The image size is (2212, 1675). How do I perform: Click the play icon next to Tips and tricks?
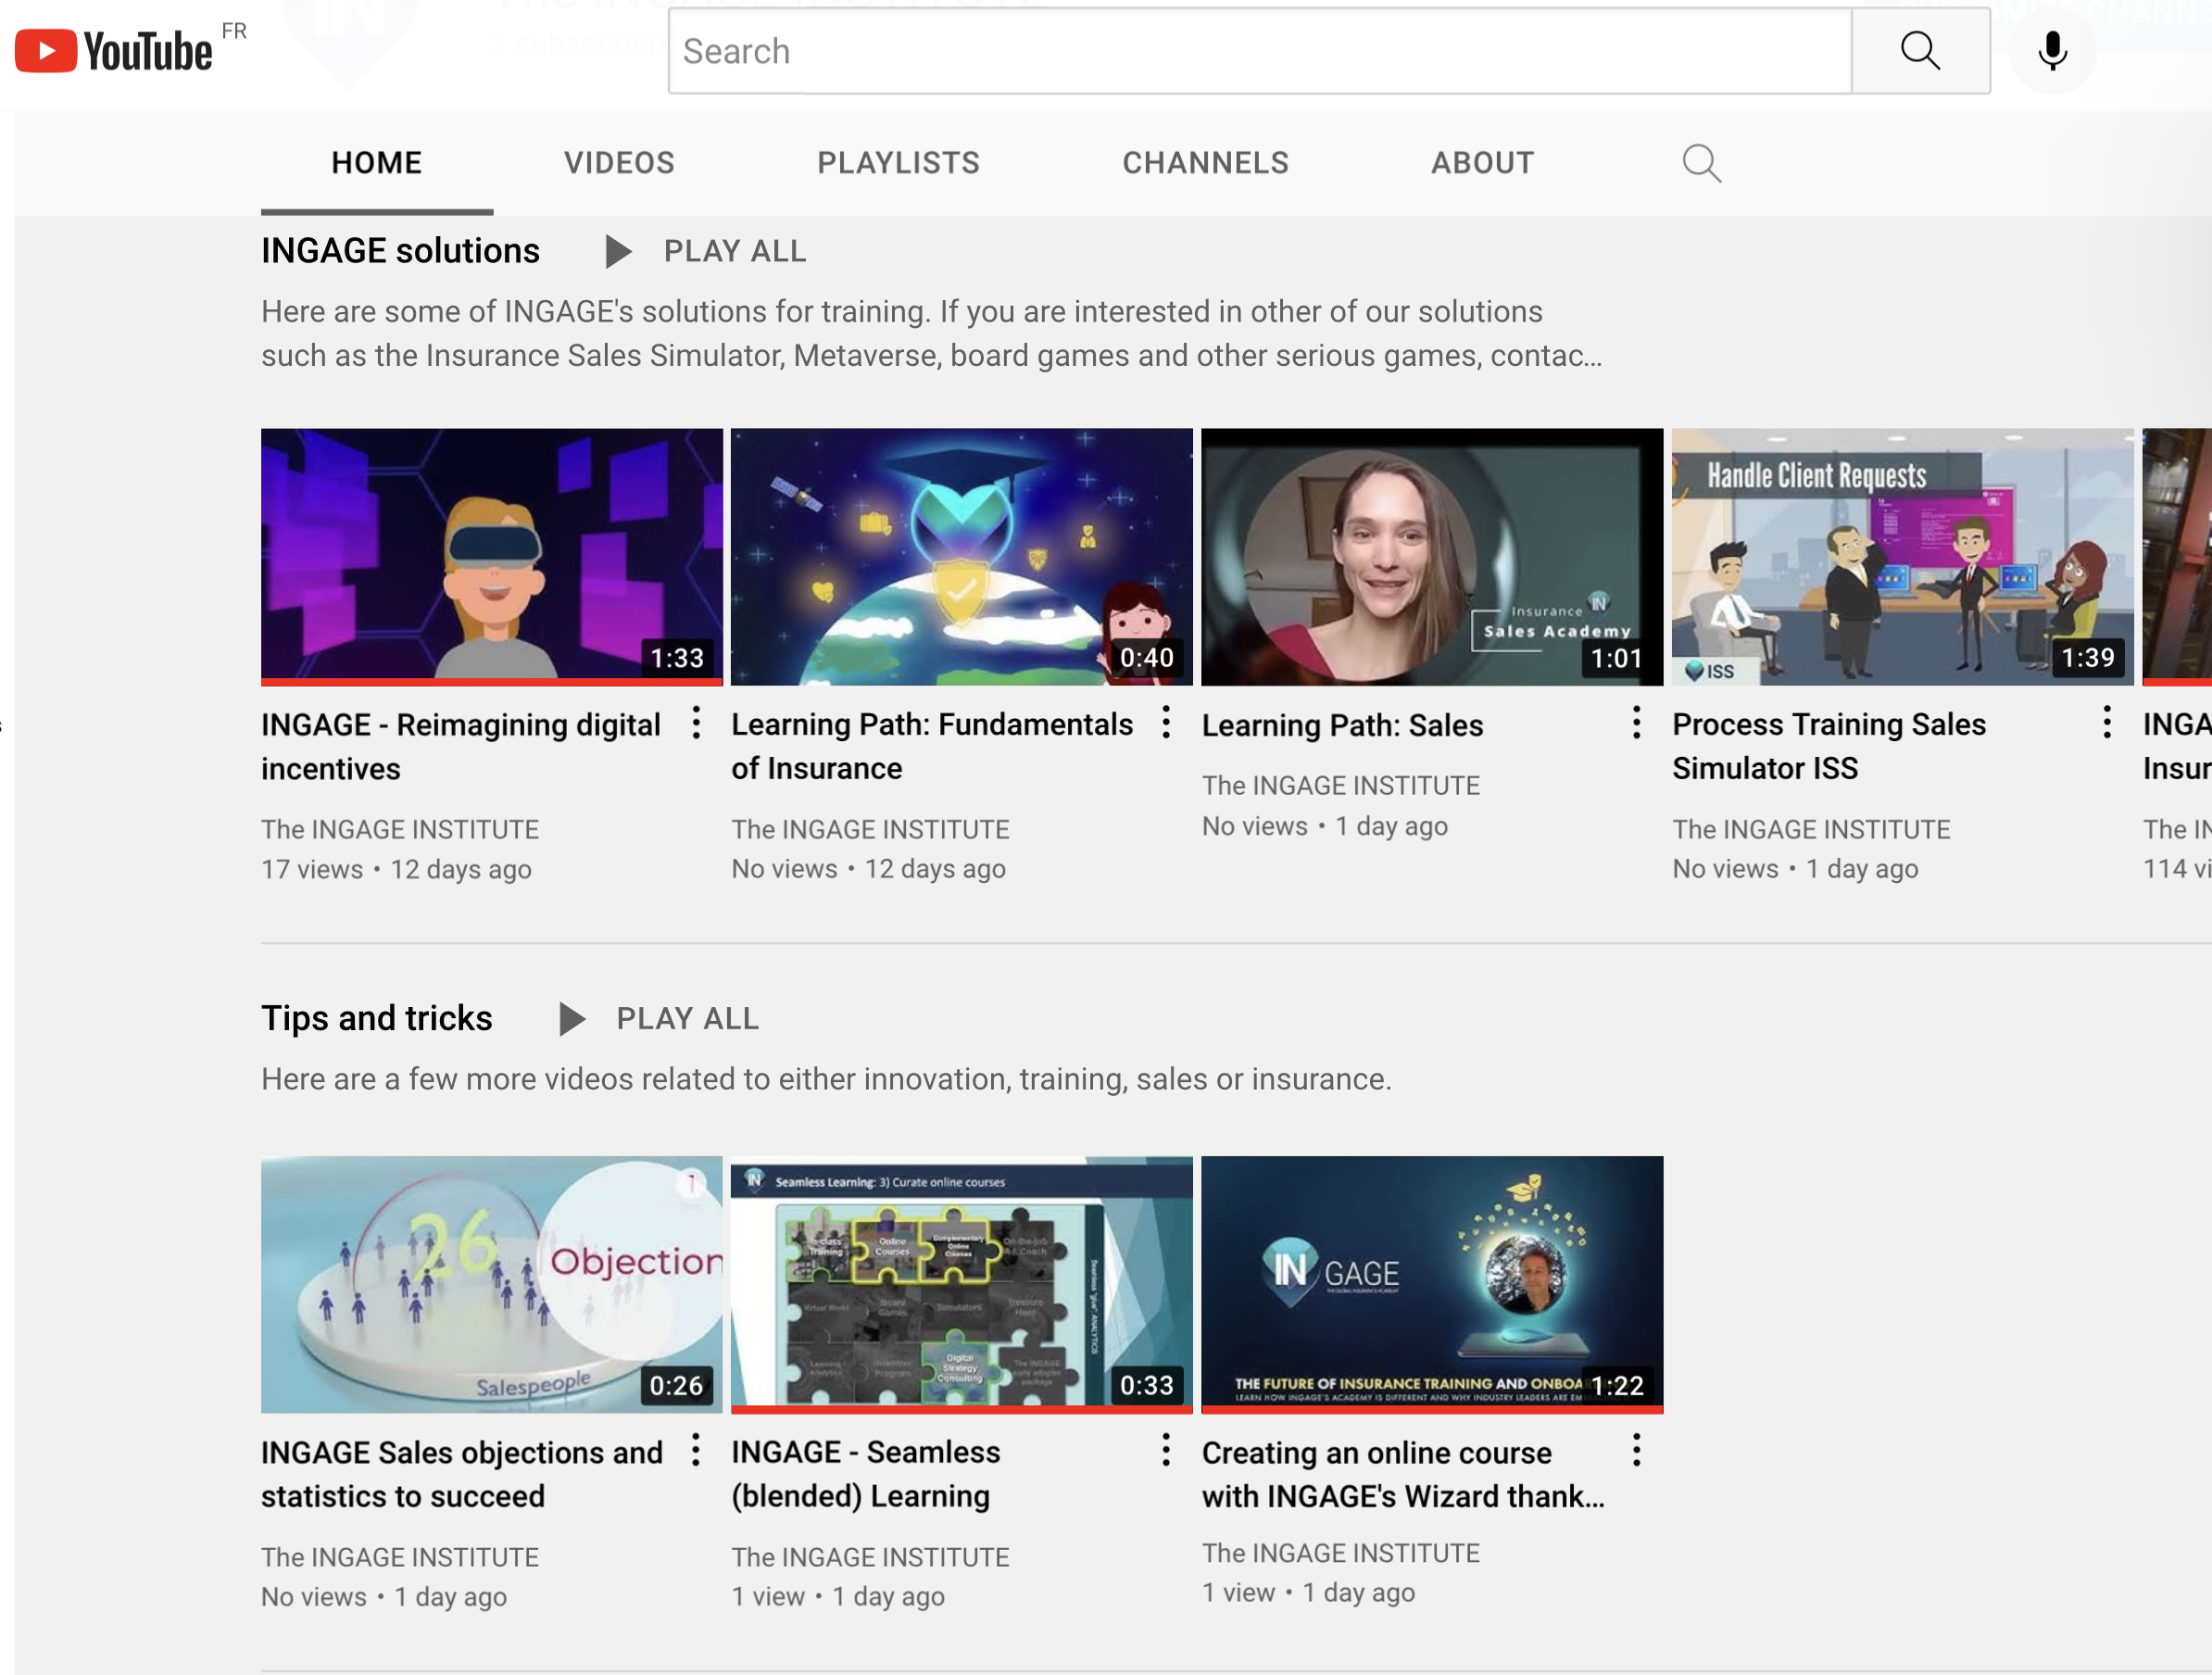(x=572, y=1018)
